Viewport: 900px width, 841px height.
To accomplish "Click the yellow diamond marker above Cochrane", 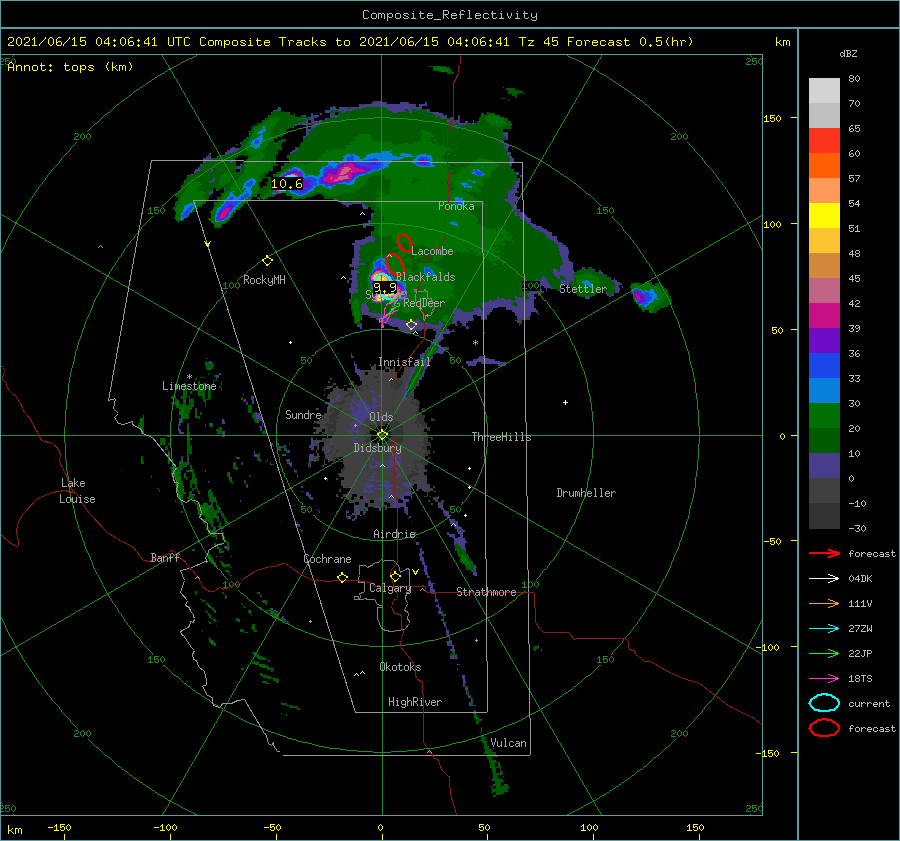I will 343,577.
